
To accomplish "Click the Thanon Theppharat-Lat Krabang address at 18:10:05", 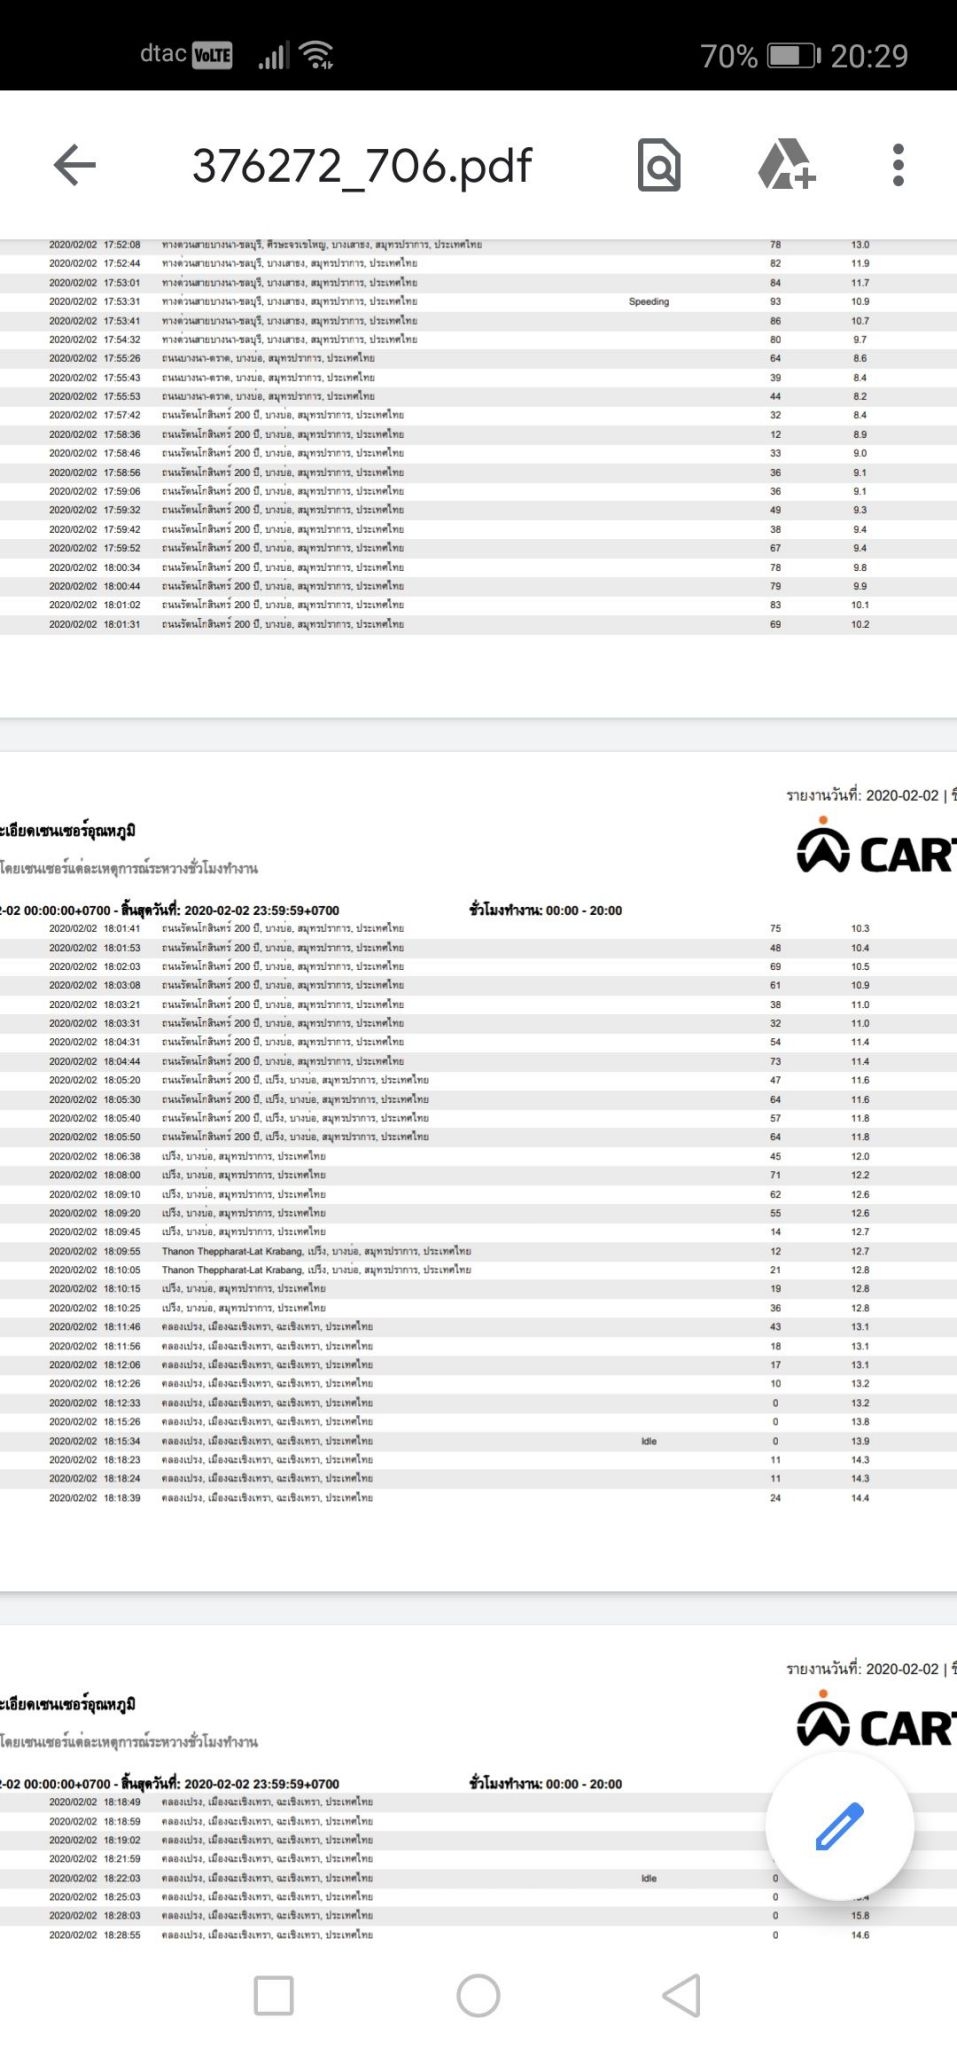I will click(316, 1270).
